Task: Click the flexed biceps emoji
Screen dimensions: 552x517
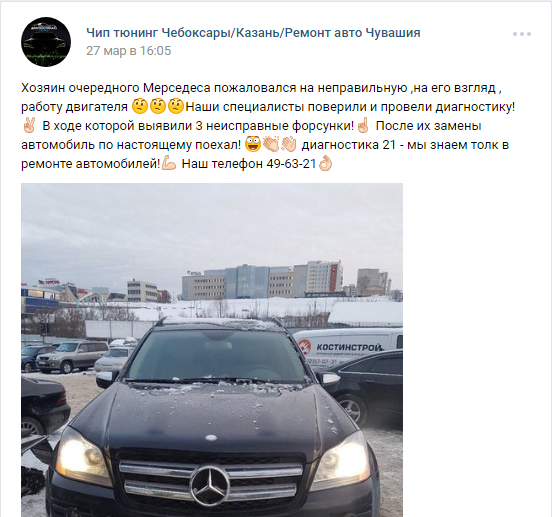Action: (x=169, y=163)
